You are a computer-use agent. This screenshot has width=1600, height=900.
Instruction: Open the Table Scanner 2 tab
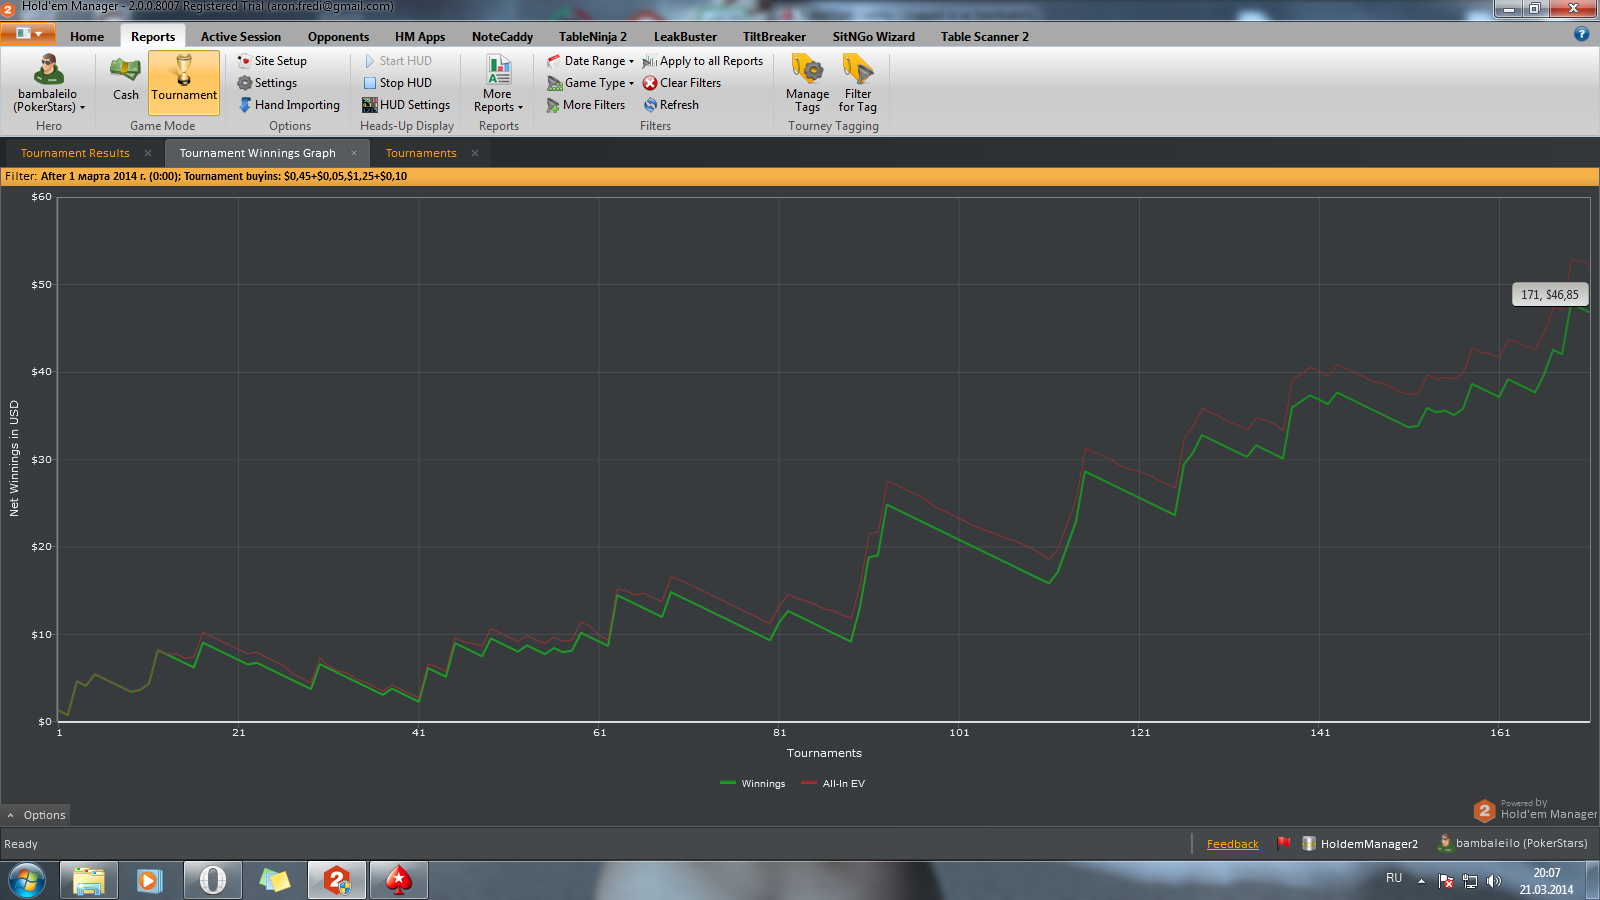[x=984, y=37]
